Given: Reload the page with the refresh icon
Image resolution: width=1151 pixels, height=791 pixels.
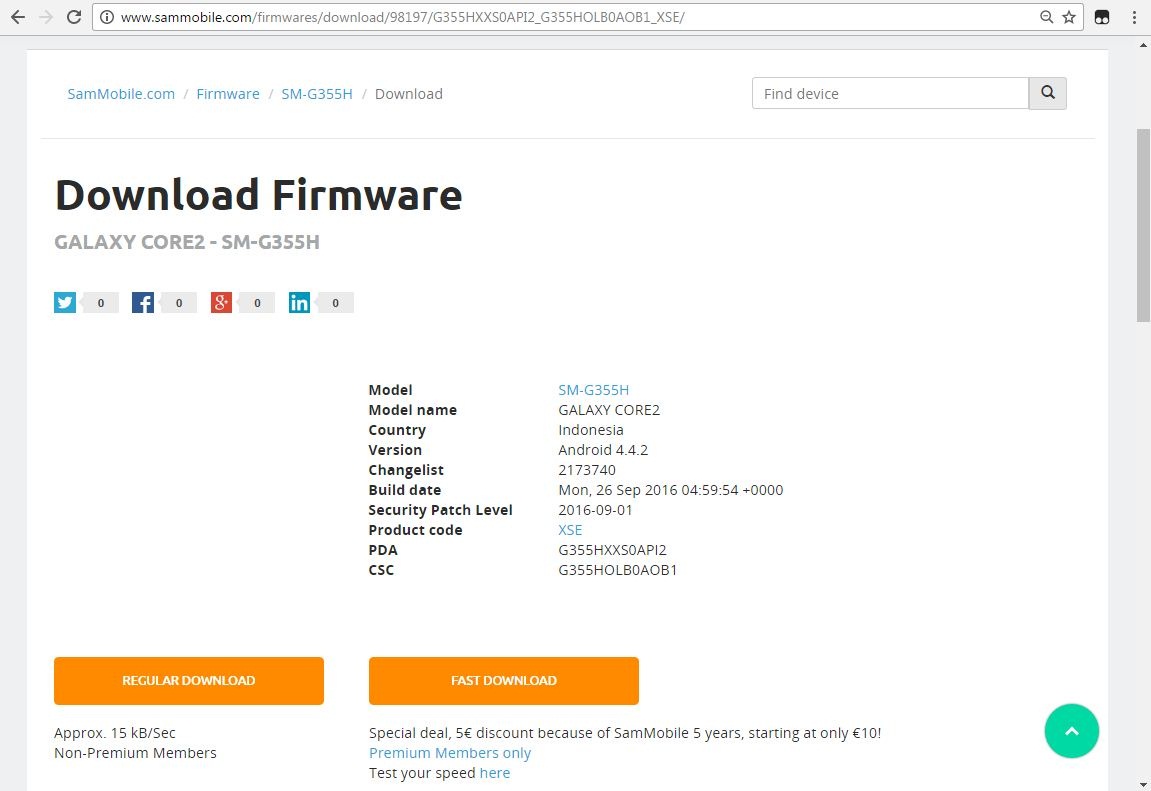Looking at the screenshot, I should click(x=73, y=17).
